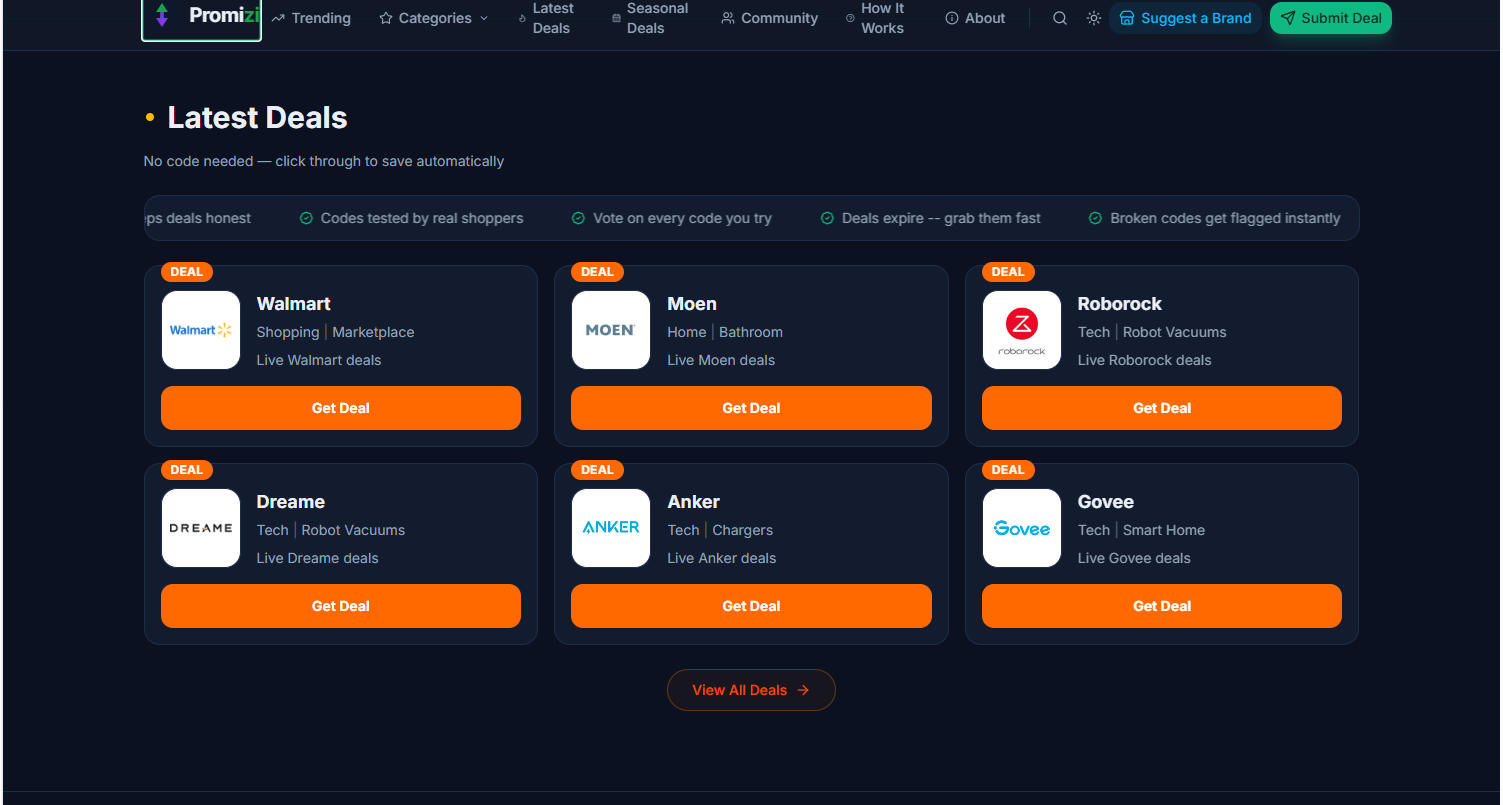This screenshot has height=805, width=1503.
Task: Click the Govee logo thumbnail
Action: (x=1022, y=528)
